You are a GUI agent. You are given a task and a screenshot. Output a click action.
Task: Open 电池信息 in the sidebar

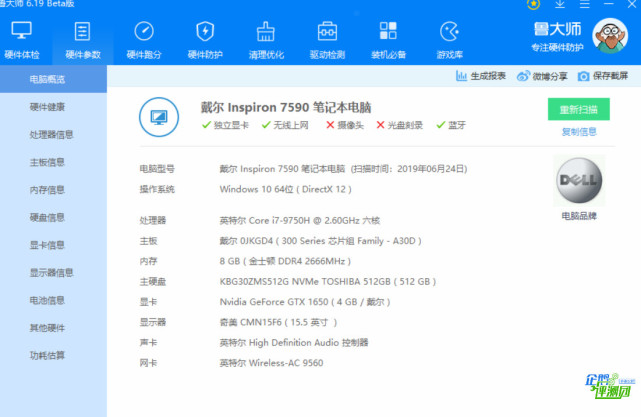pos(47,300)
